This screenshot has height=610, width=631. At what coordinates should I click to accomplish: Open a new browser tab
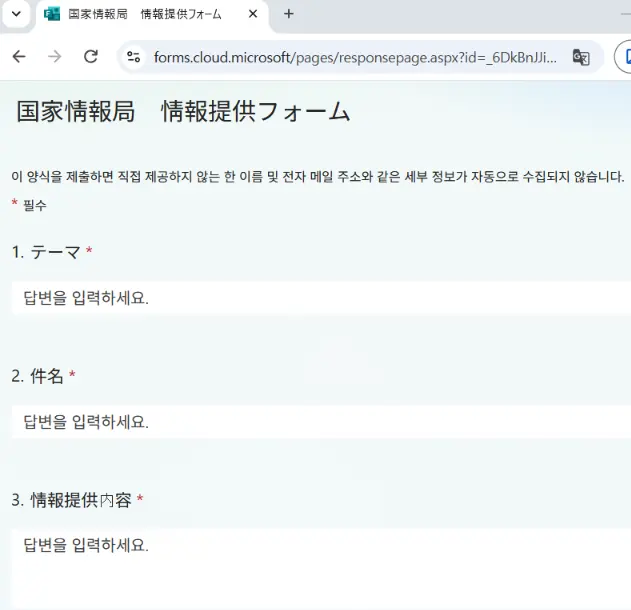(289, 14)
